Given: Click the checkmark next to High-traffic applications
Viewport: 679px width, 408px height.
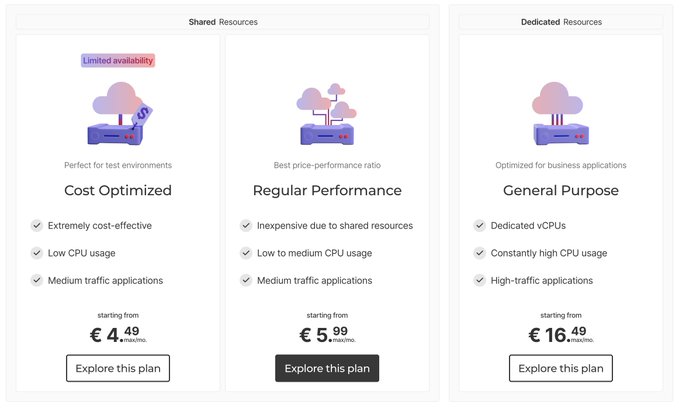Looking at the screenshot, I should (x=479, y=280).
